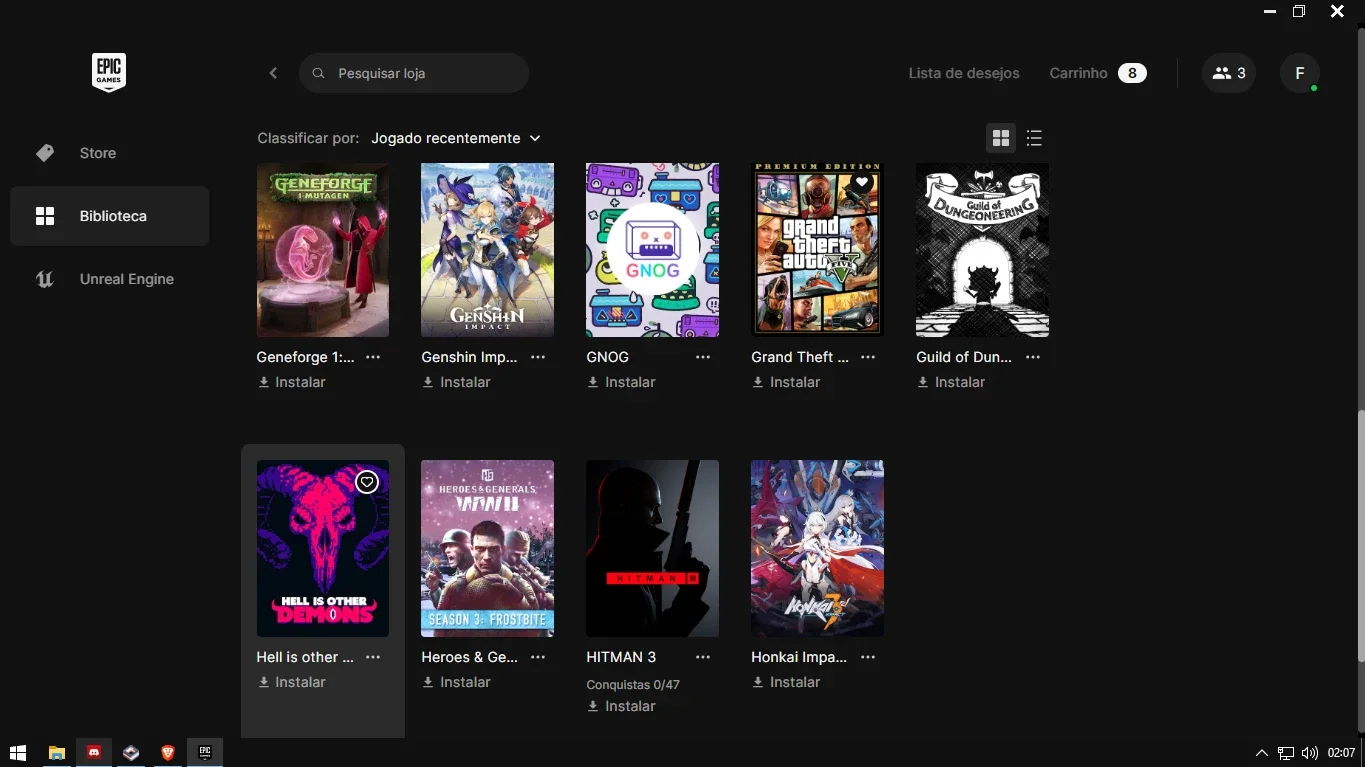Install Honkai Impact via Instalar
Image resolution: width=1365 pixels, height=767 pixels.
[x=786, y=682]
